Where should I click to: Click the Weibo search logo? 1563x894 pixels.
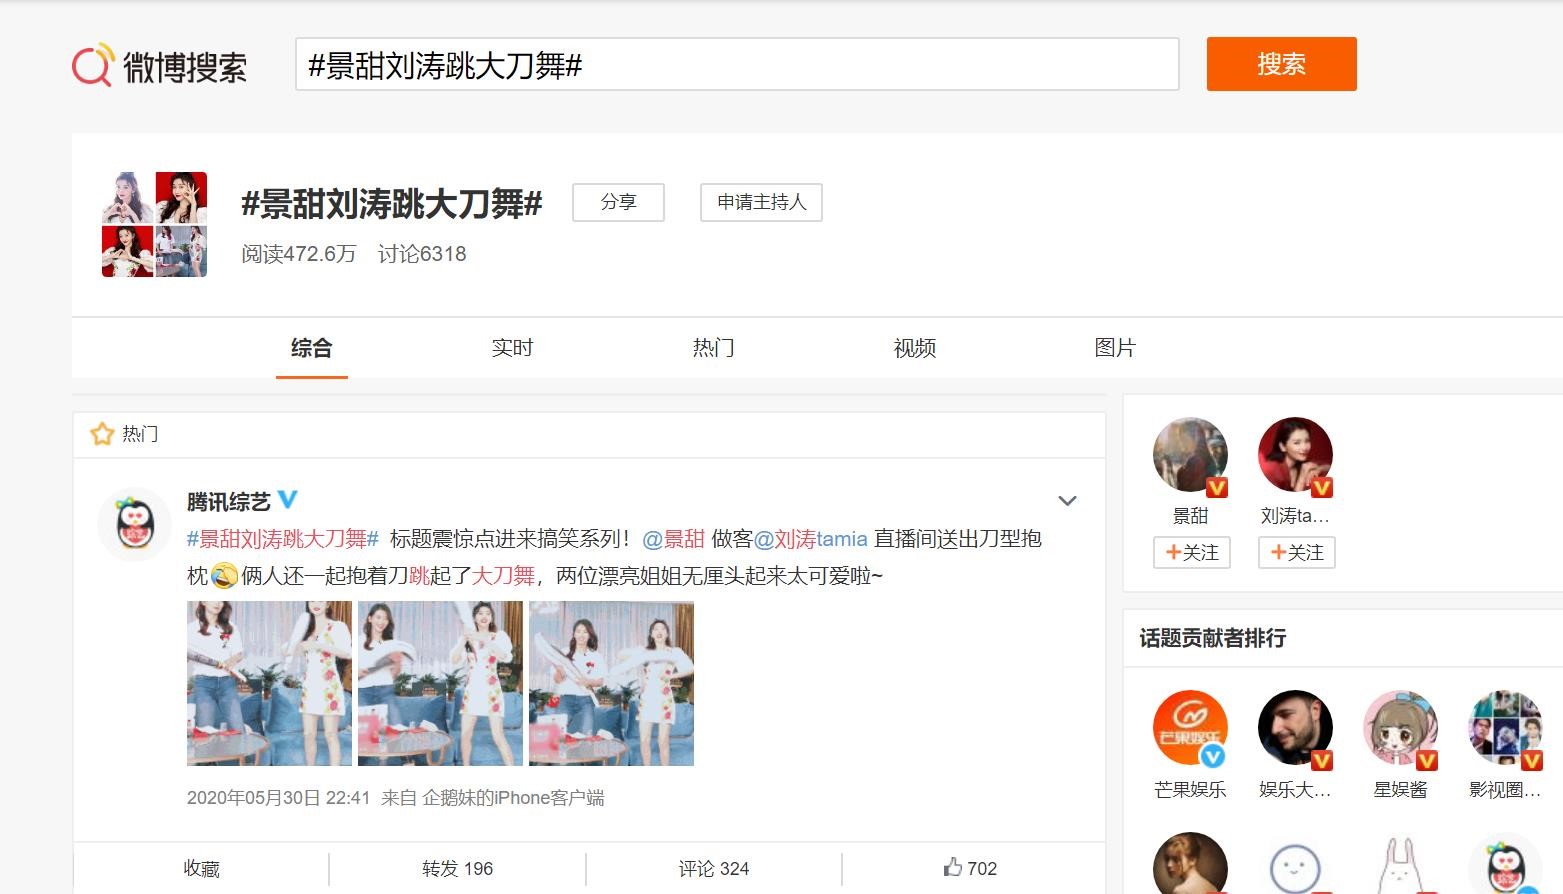[x=159, y=66]
